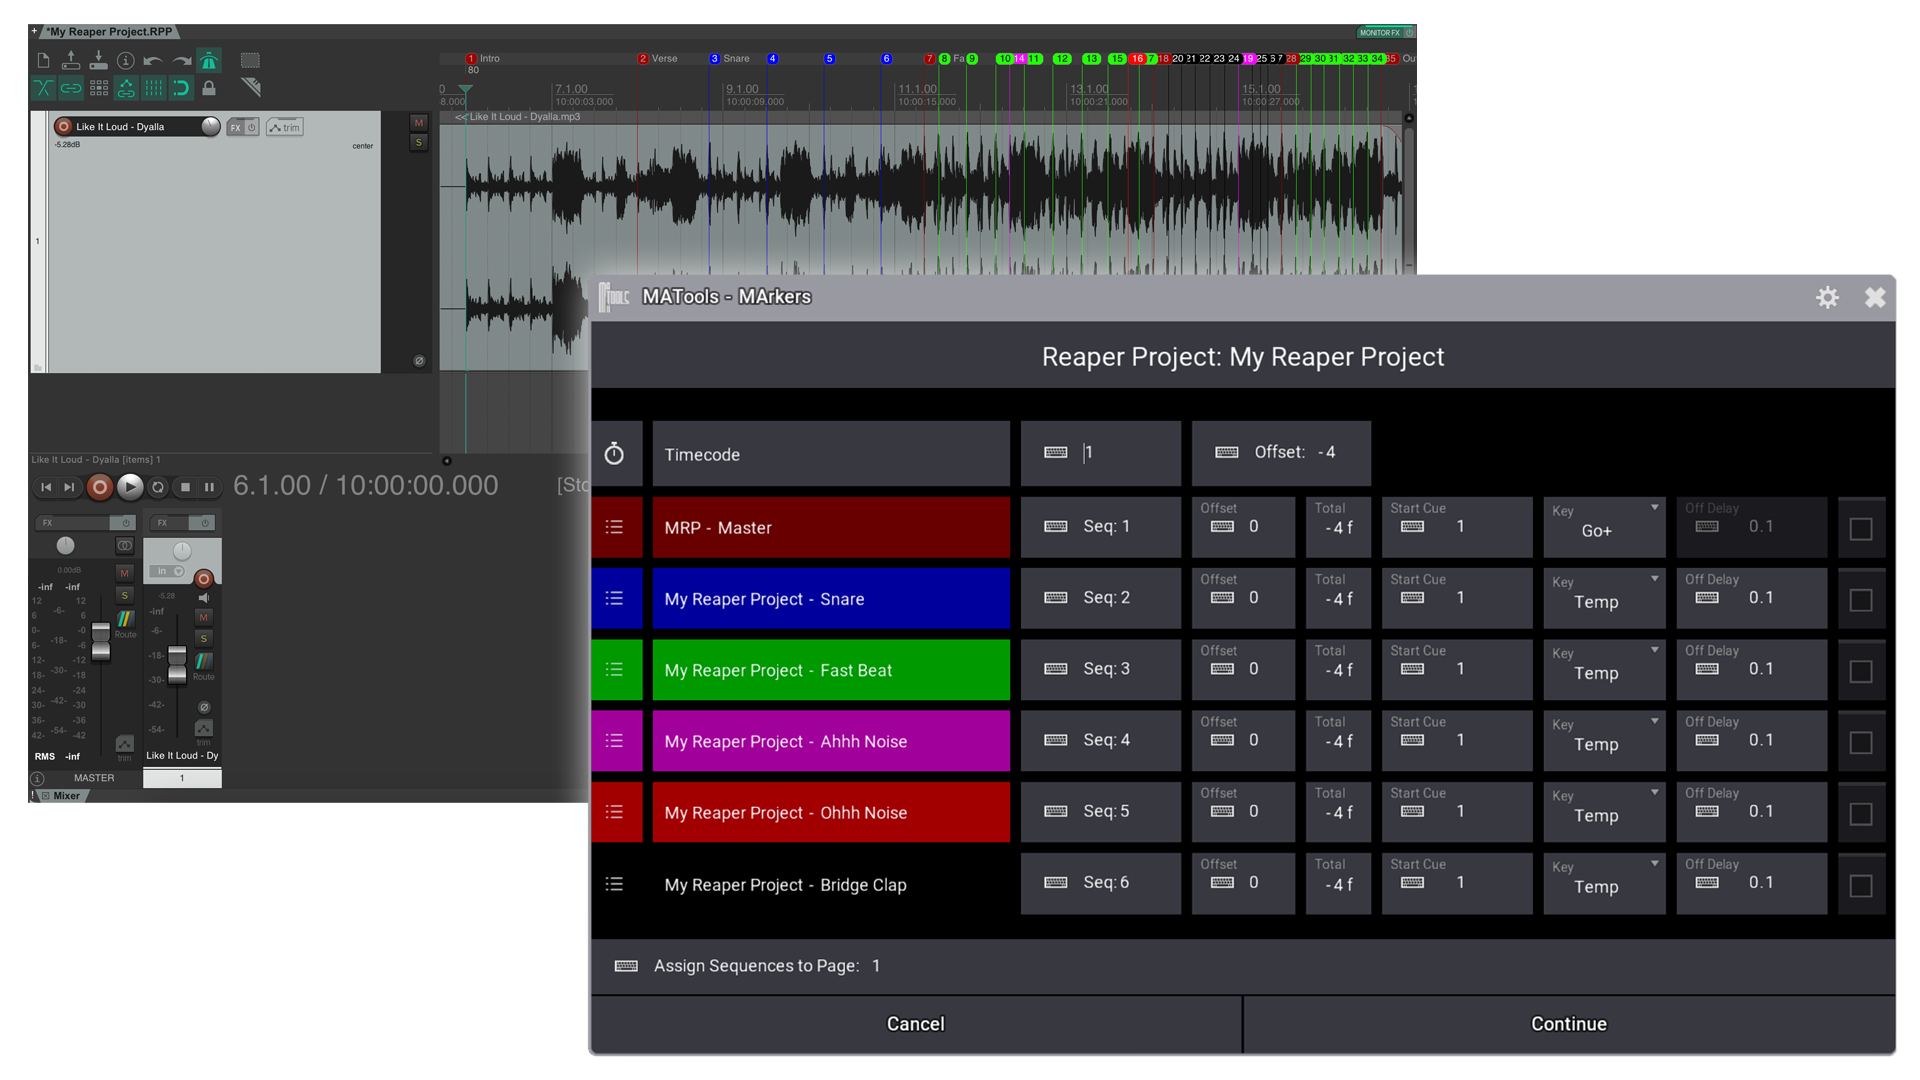1920x1080 pixels.
Task: Click the undo arrow in Reaper toolbar
Action: pos(153,61)
